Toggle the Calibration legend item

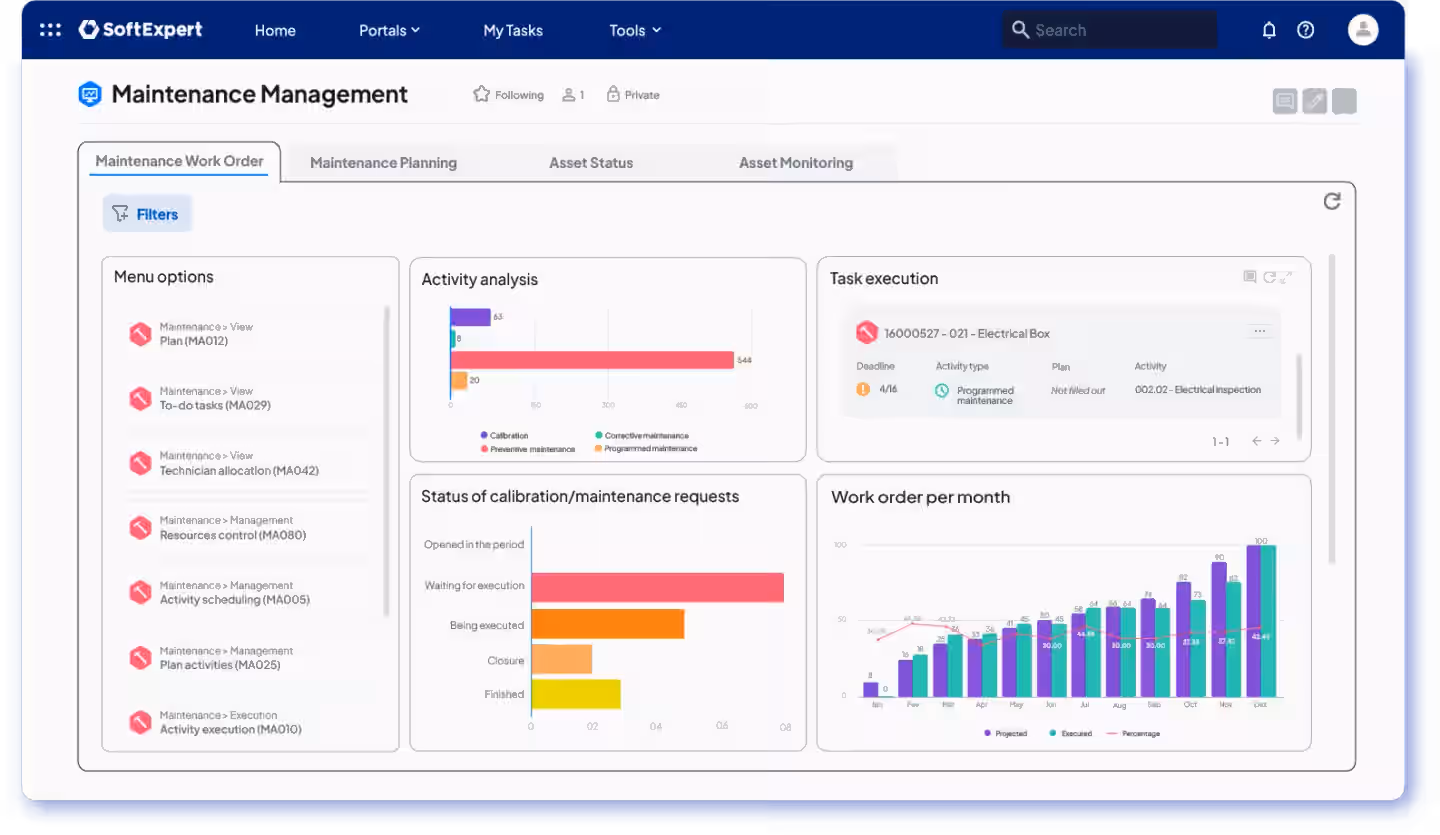pyautogui.click(x=504, y=435)
